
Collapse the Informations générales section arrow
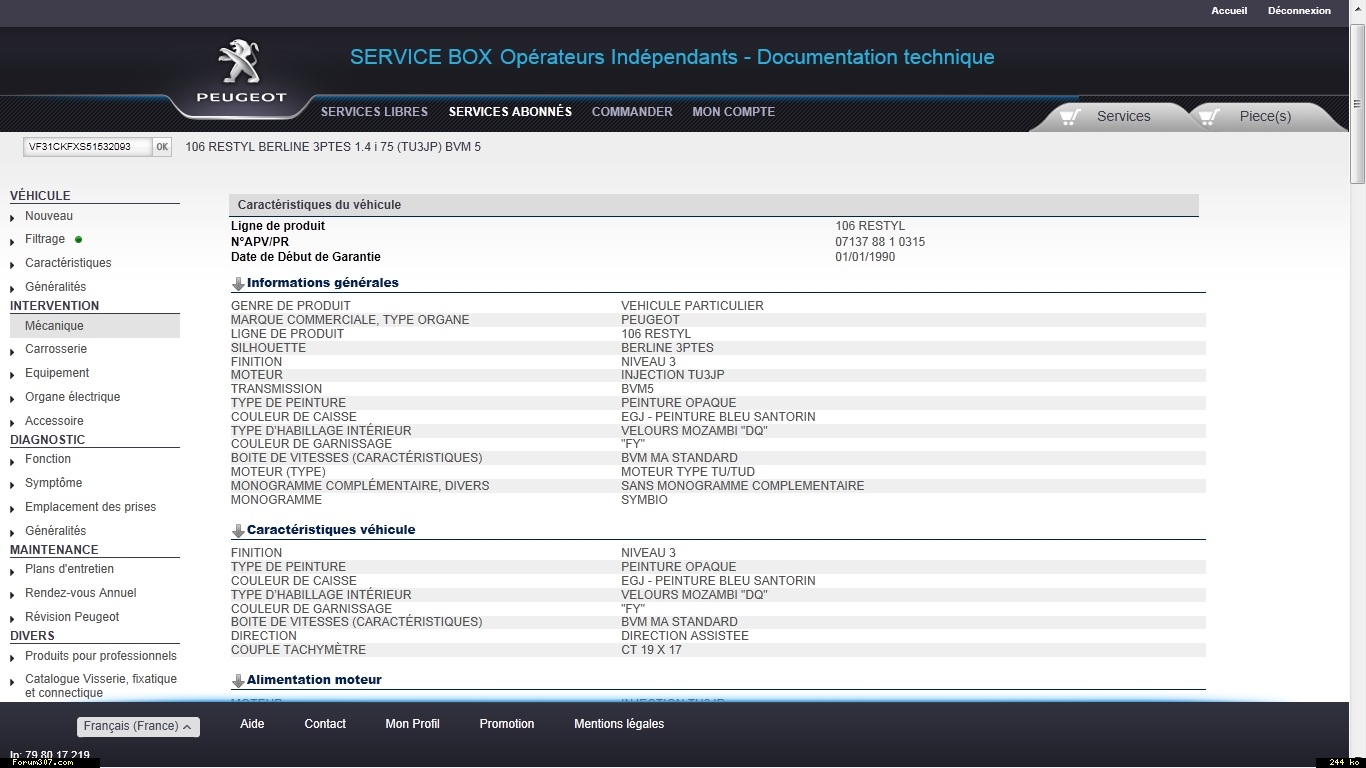pyautogui.click(x=238, y=284)
